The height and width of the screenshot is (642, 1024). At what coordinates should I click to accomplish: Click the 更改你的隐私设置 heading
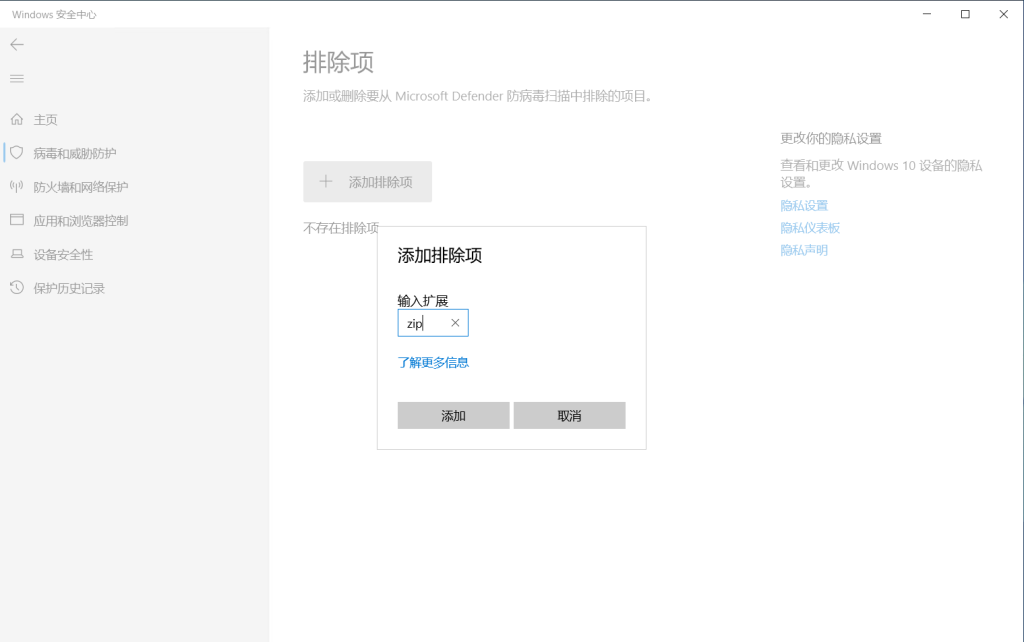pyautogui.click(x=831, y=138)
